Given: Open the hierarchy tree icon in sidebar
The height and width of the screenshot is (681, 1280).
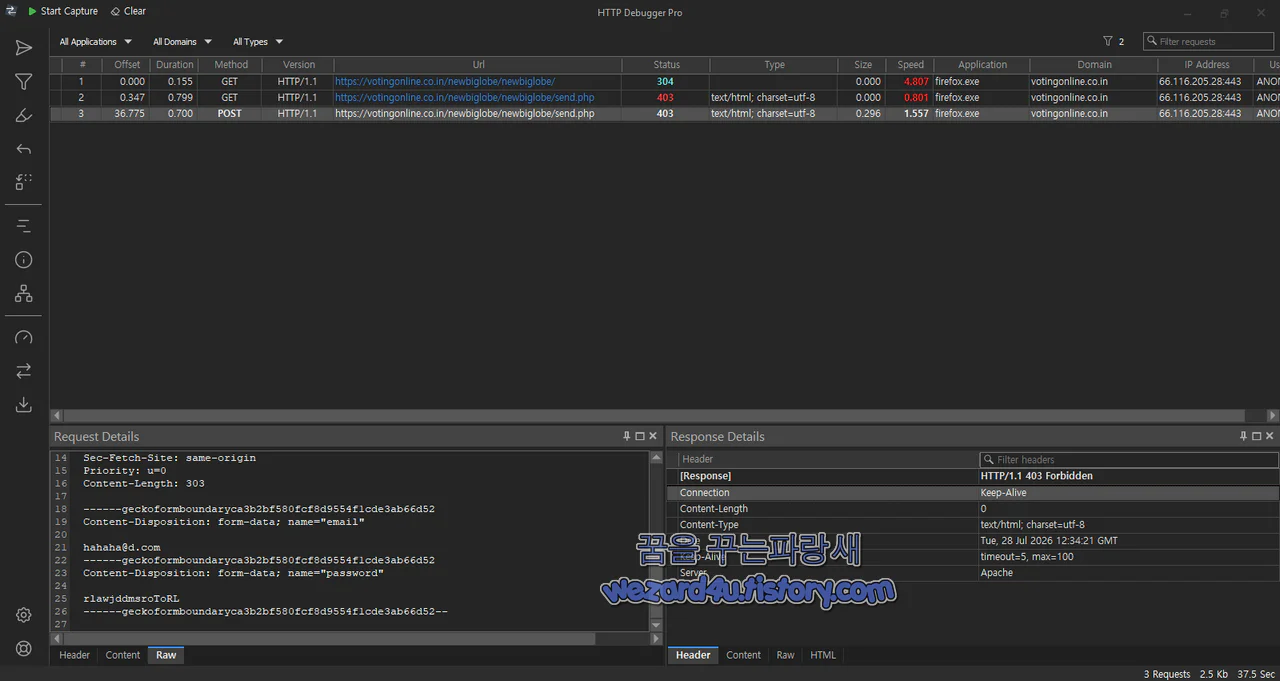Looking at the screenshot, I should 24,294.
